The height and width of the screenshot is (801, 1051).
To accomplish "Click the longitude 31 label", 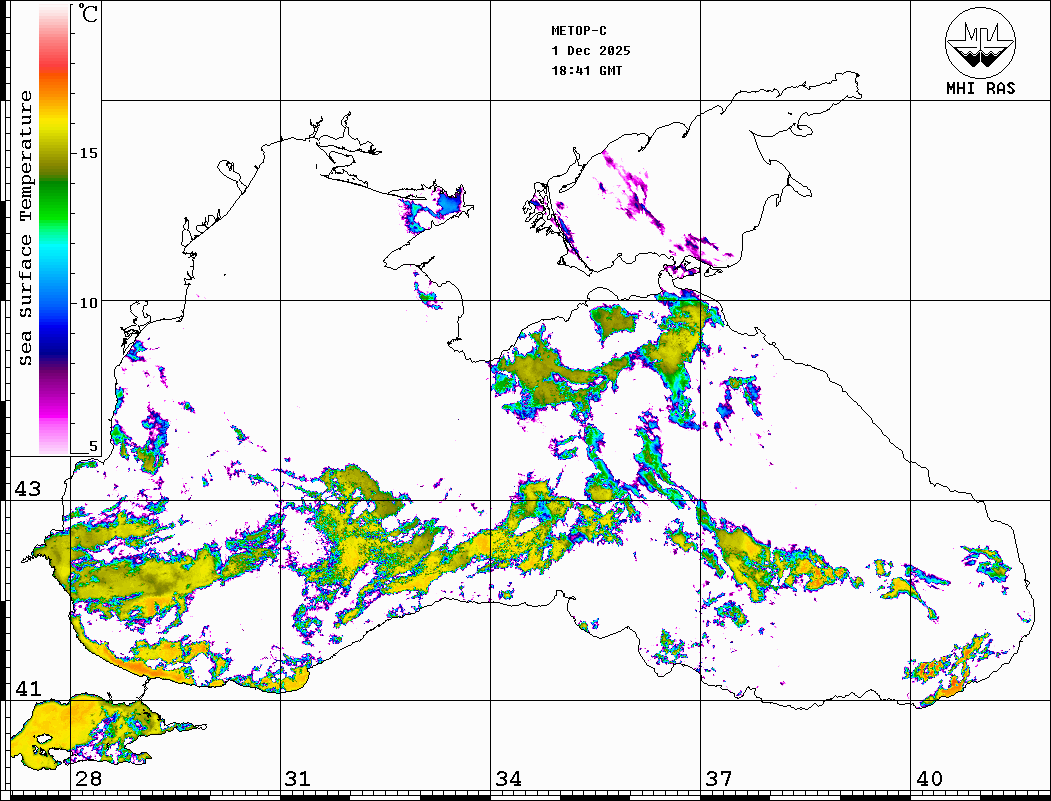I will click(298, 779).
